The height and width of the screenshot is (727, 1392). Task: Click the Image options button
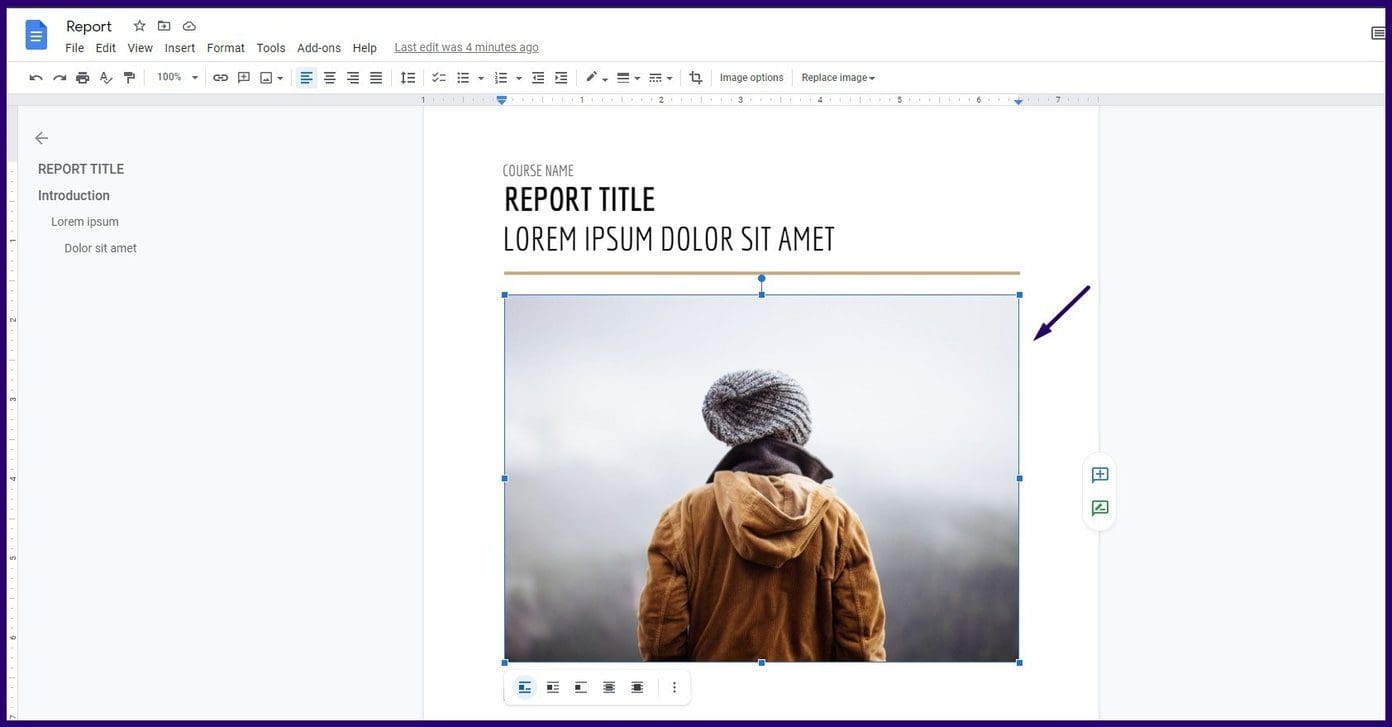752,78
